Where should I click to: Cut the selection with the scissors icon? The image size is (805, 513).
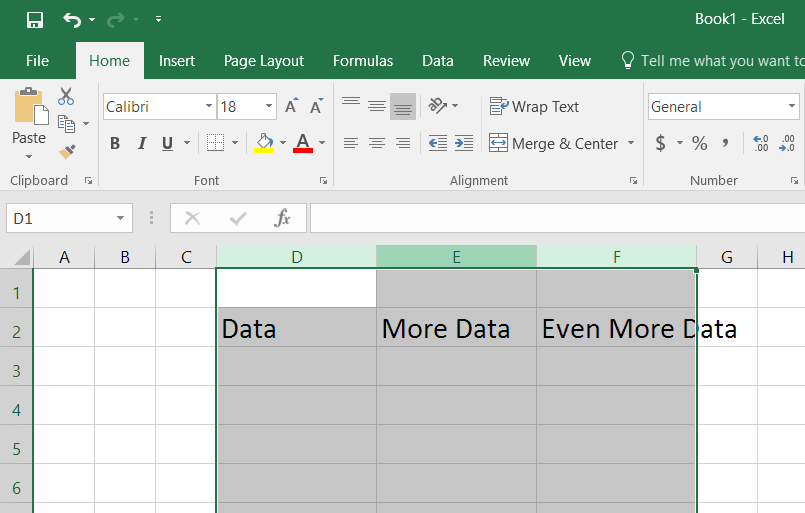coord(66,96)
